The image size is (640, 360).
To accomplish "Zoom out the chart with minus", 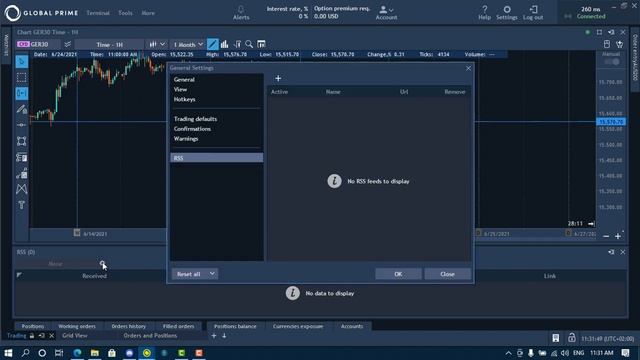I will tap(606, 236).
